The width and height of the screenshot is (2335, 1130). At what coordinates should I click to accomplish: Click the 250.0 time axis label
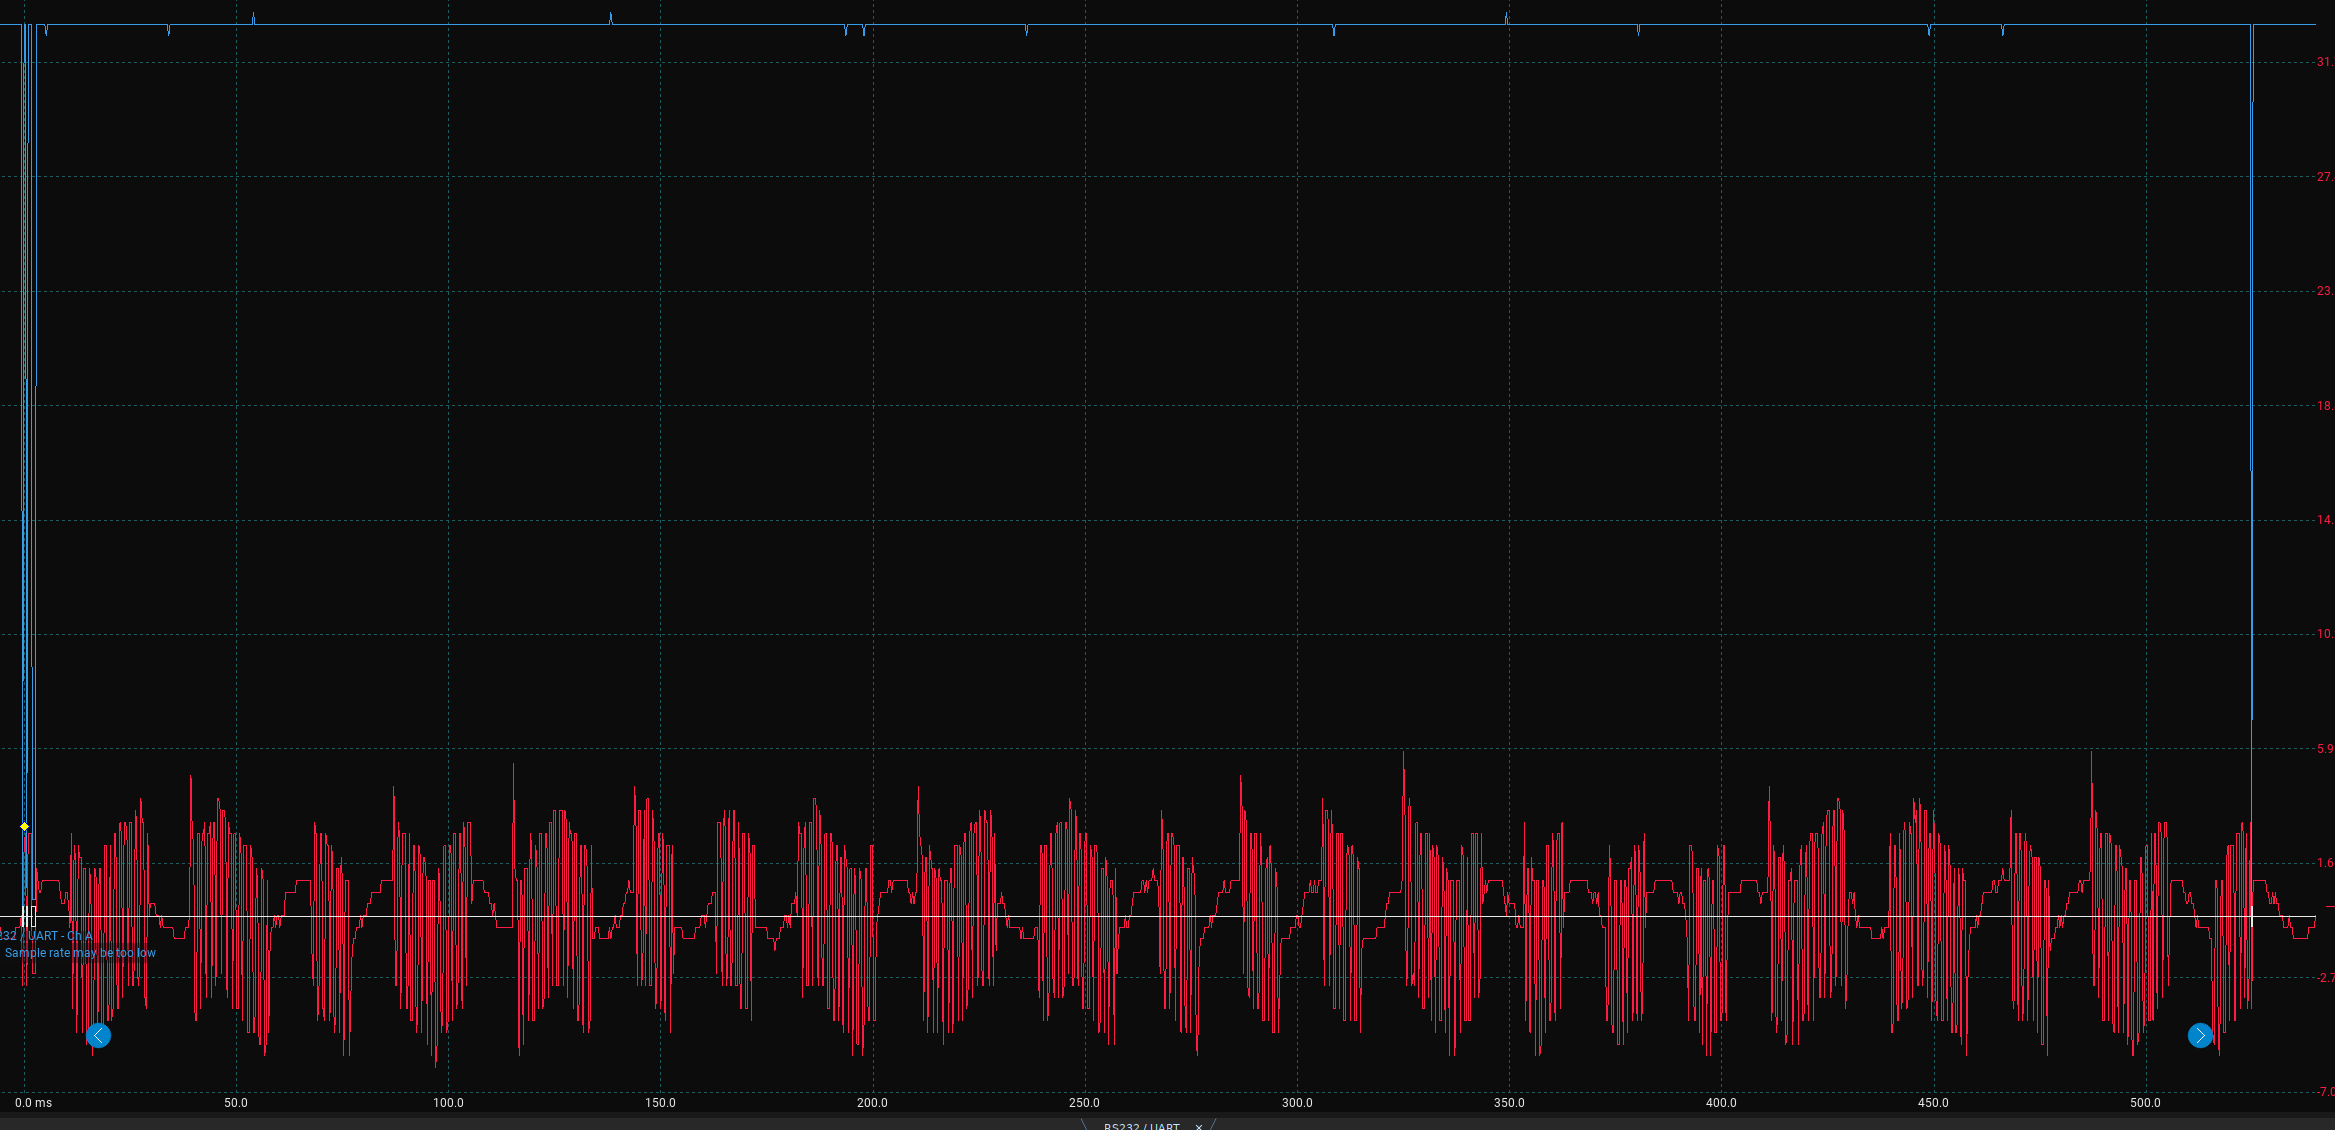pyautogui.click(x=1084, y=1103)
